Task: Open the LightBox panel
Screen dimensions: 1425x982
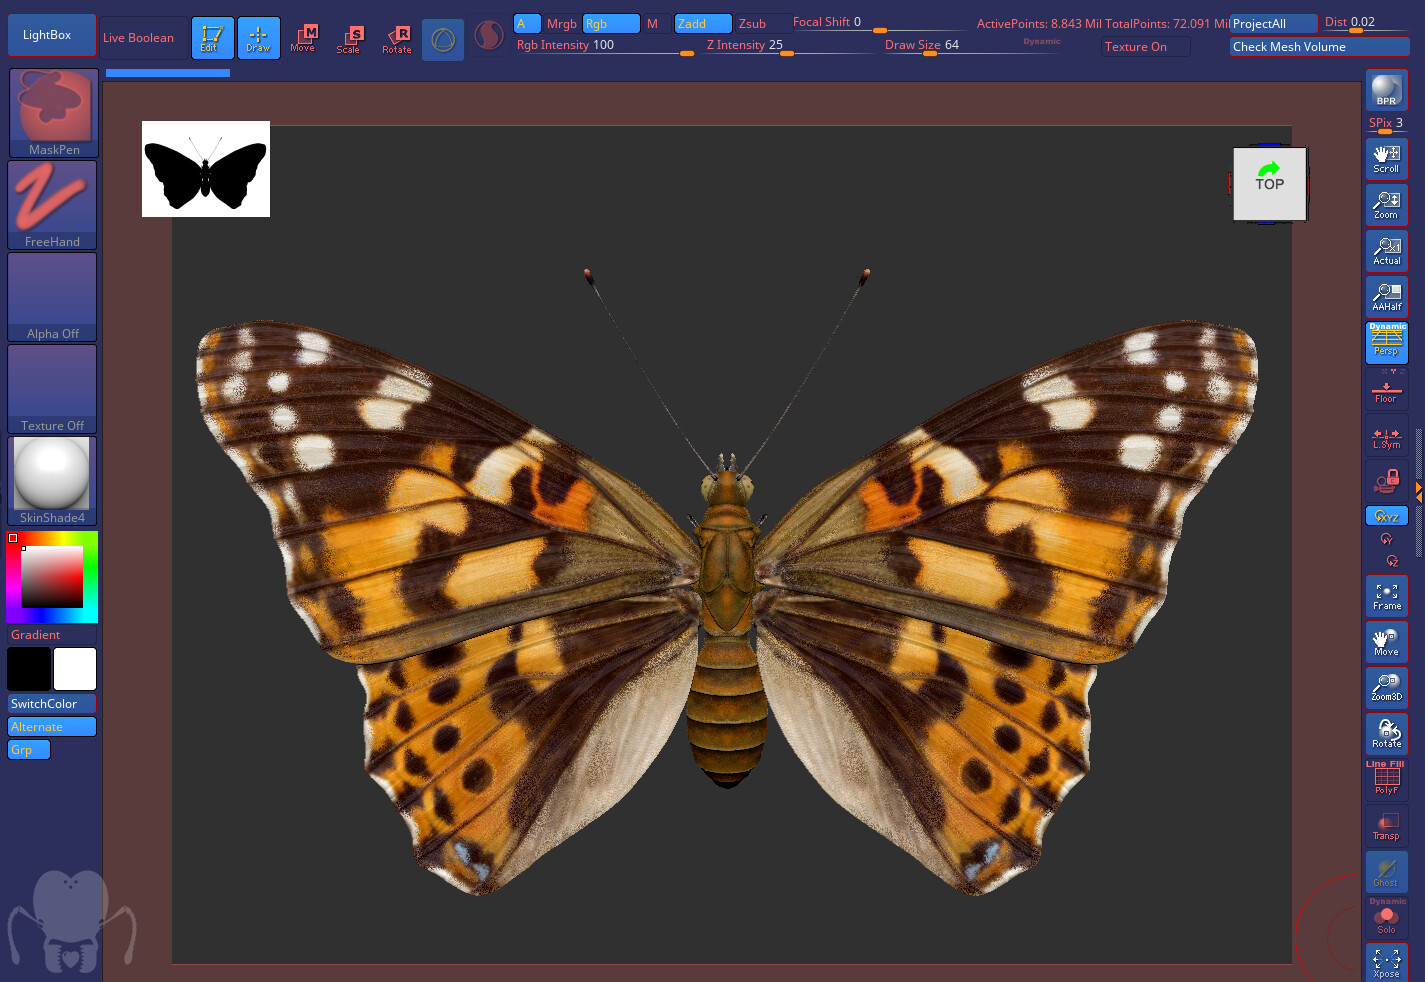Action: (51, 34)
